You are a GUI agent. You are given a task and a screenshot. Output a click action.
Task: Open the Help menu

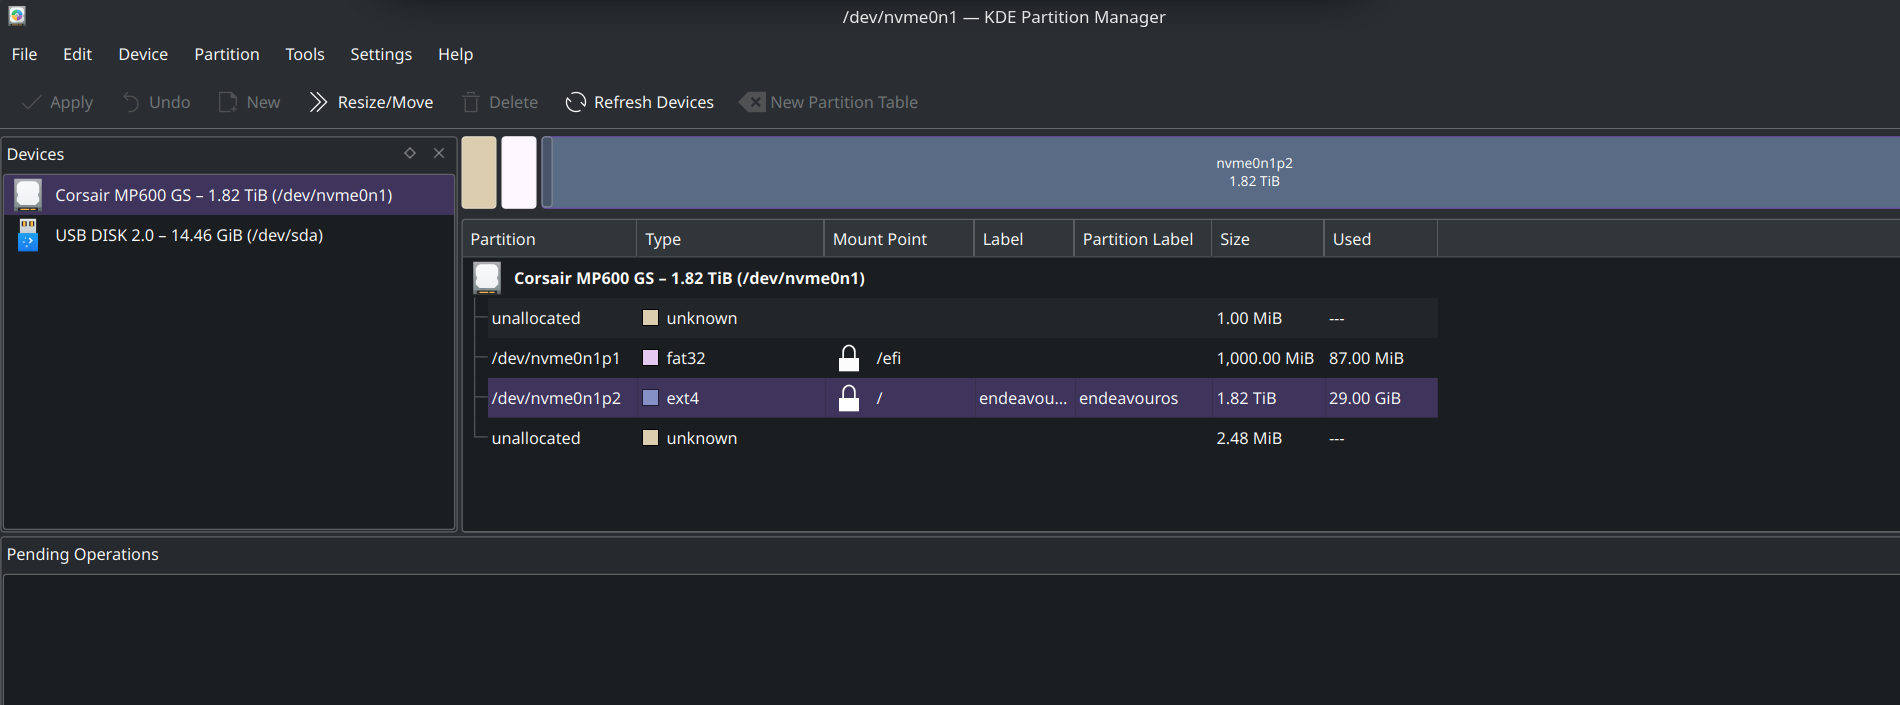(x=455, y=54)
